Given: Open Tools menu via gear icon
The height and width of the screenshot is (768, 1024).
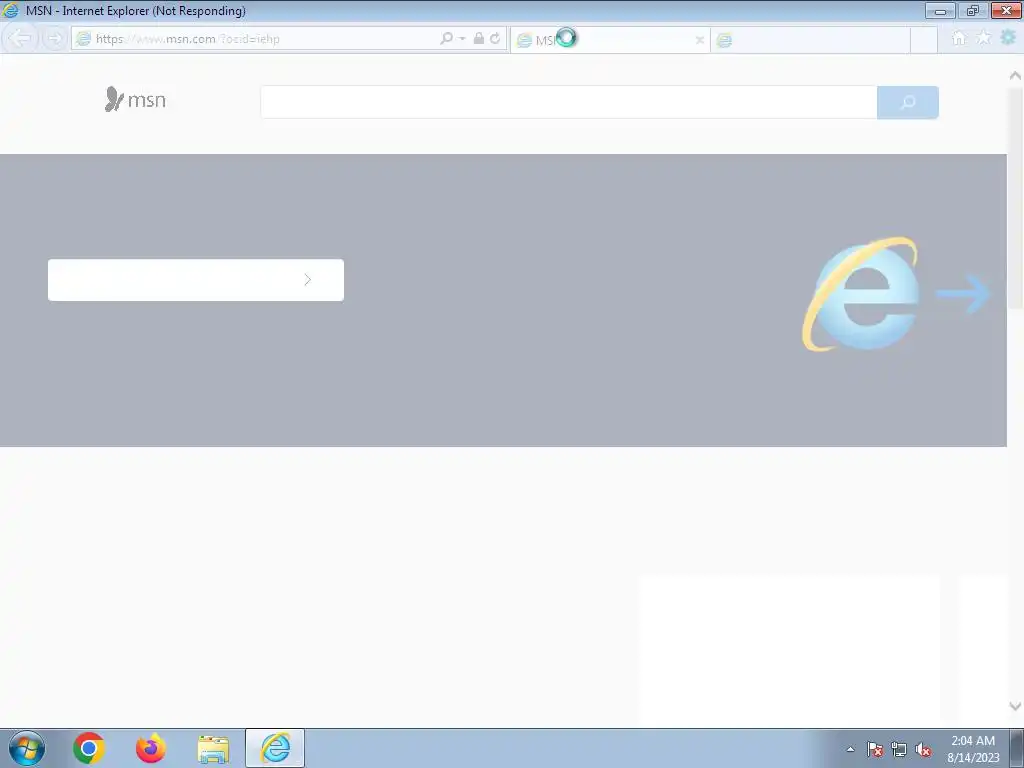Looking at the screenshot, I should click(1008, 38).
